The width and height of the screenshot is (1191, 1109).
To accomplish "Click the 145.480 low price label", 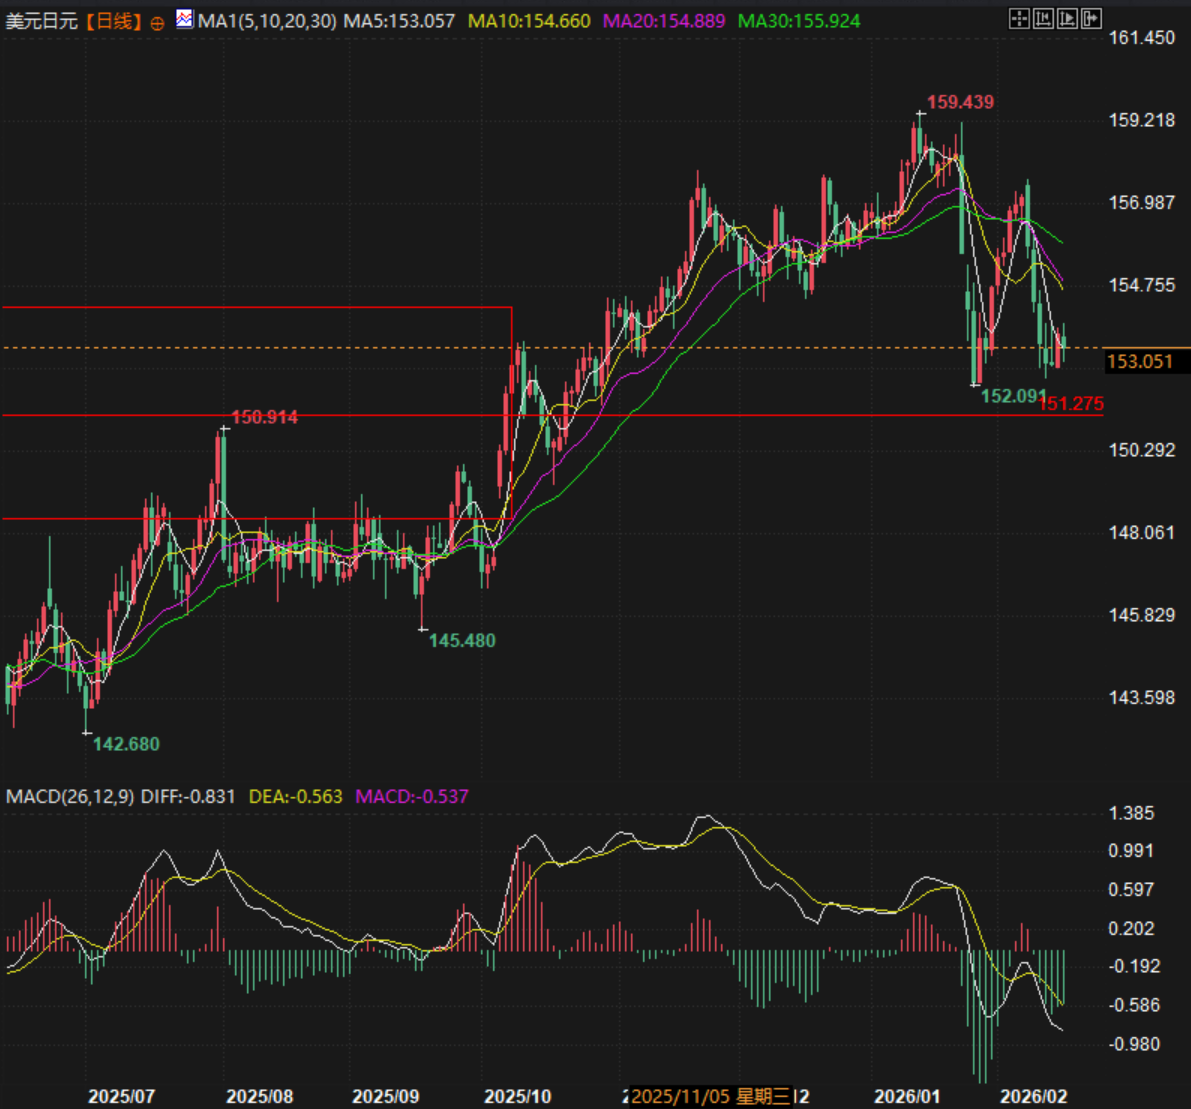I will [x=462, y=641].
